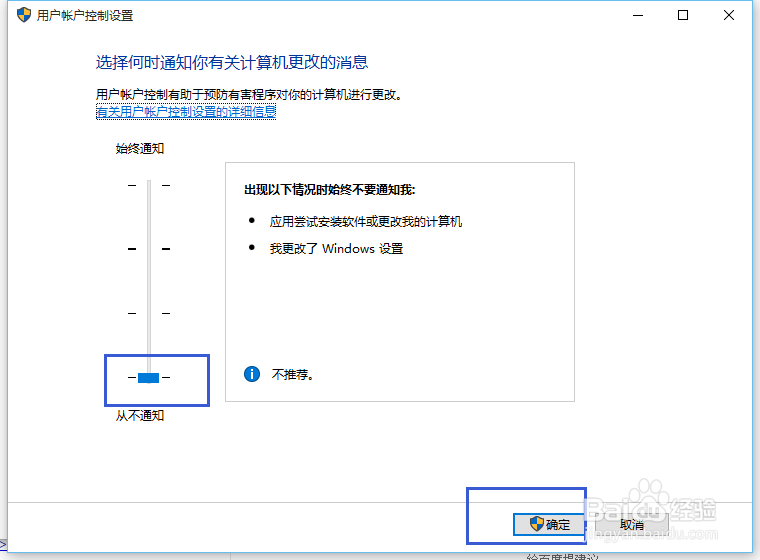Click sentence 用户帐户控制有助于预防有害程序对你的计算机进行更改。
Image resolution: width=760 pixels, height=560 pixels.
pos(249,95)
